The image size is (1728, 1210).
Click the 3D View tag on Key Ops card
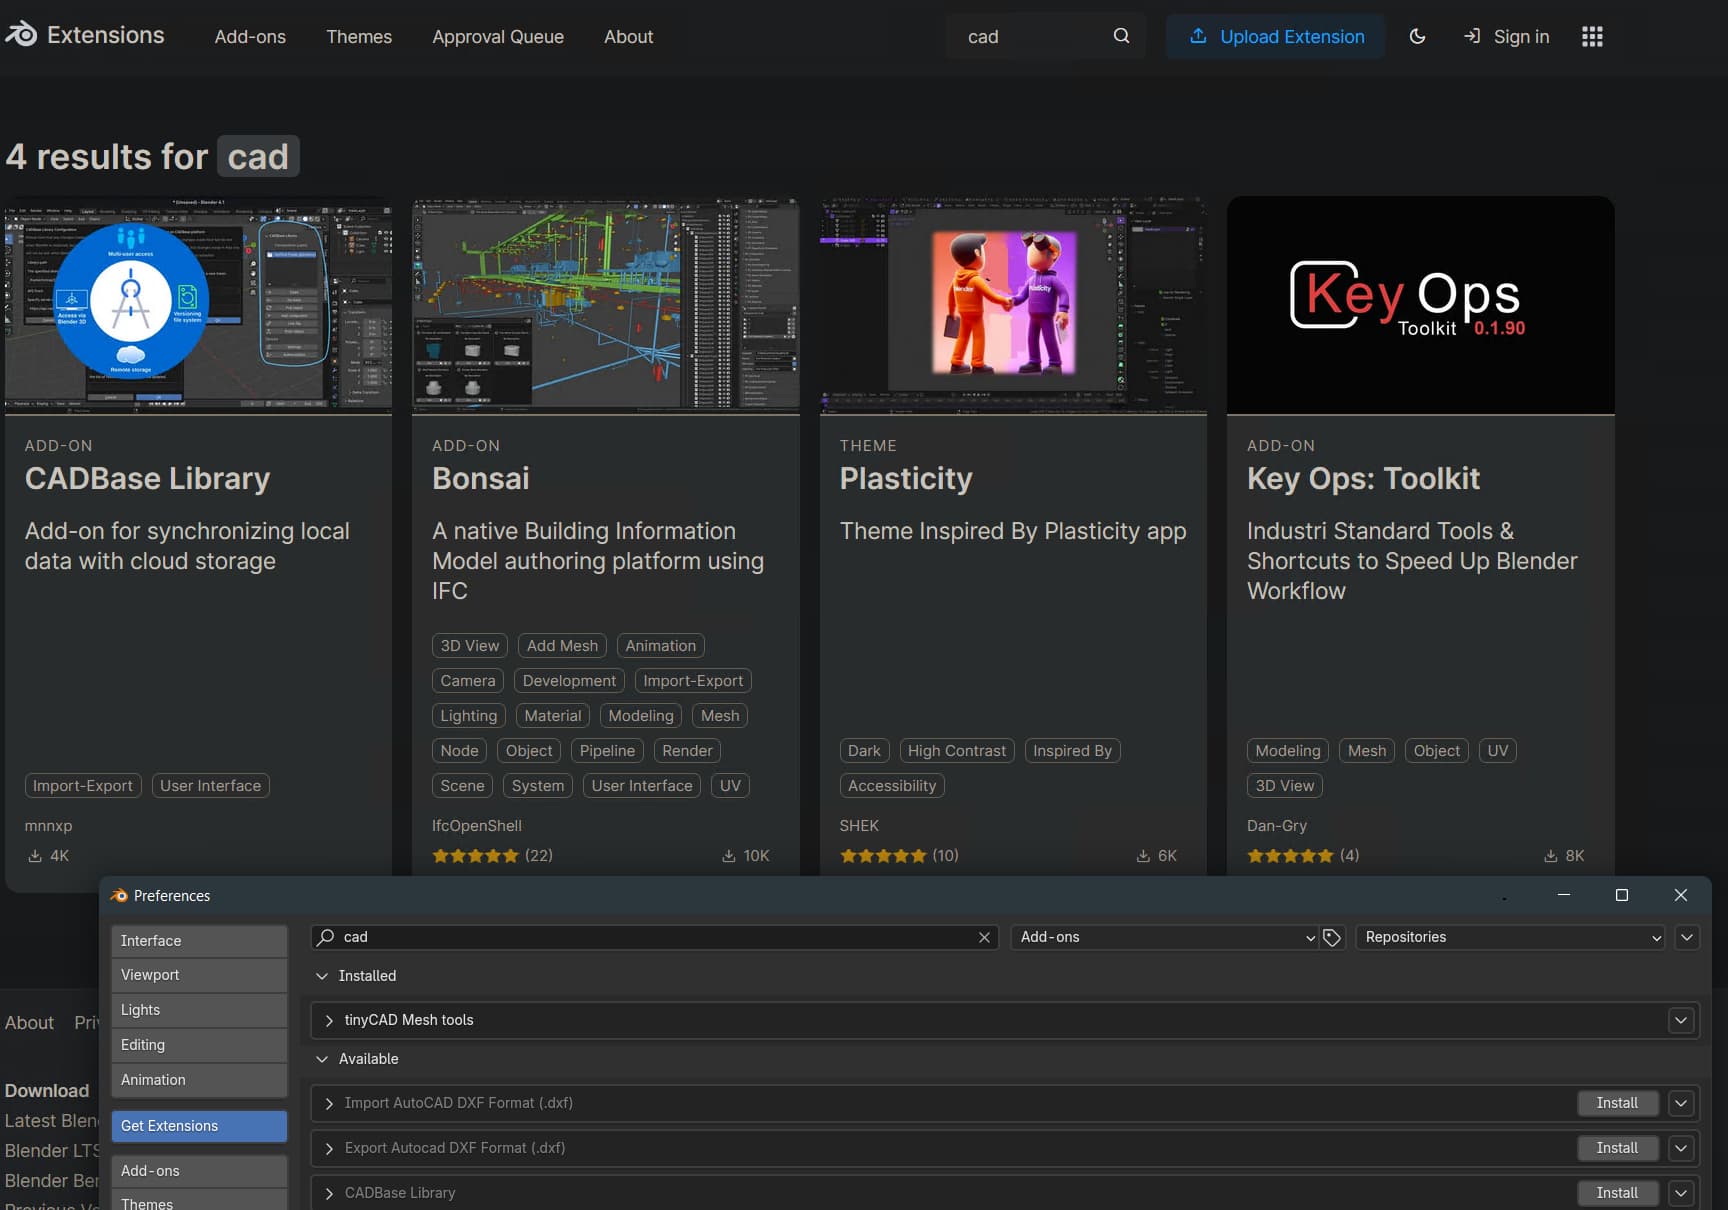[x=1285, y=786]
